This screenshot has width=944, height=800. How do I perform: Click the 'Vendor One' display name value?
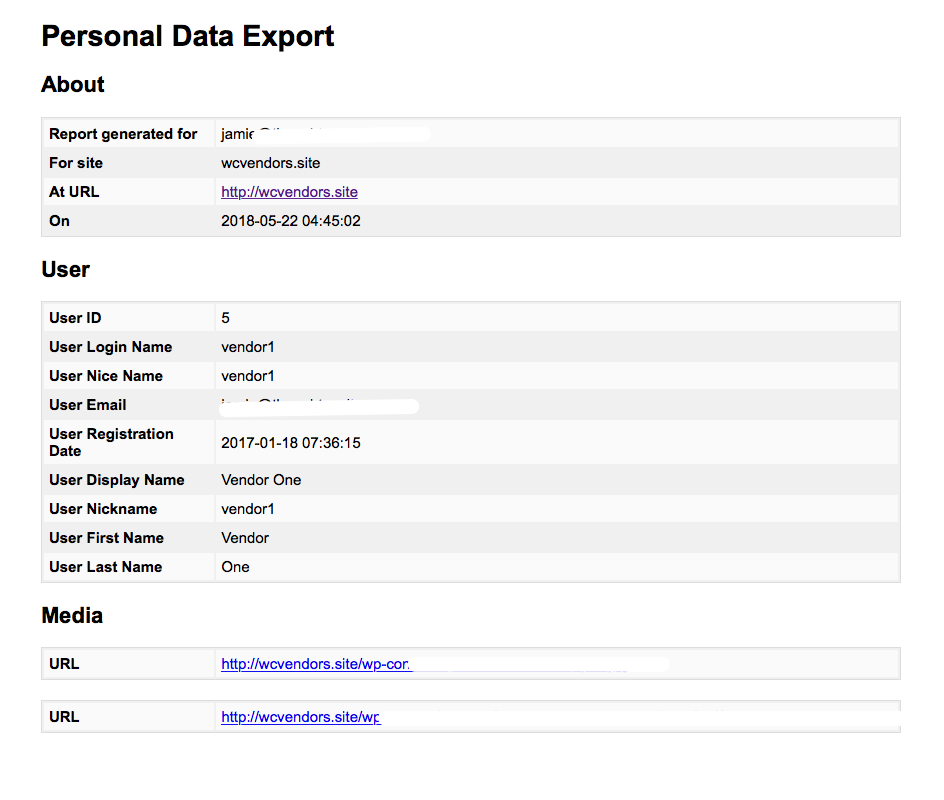[261, 480]
